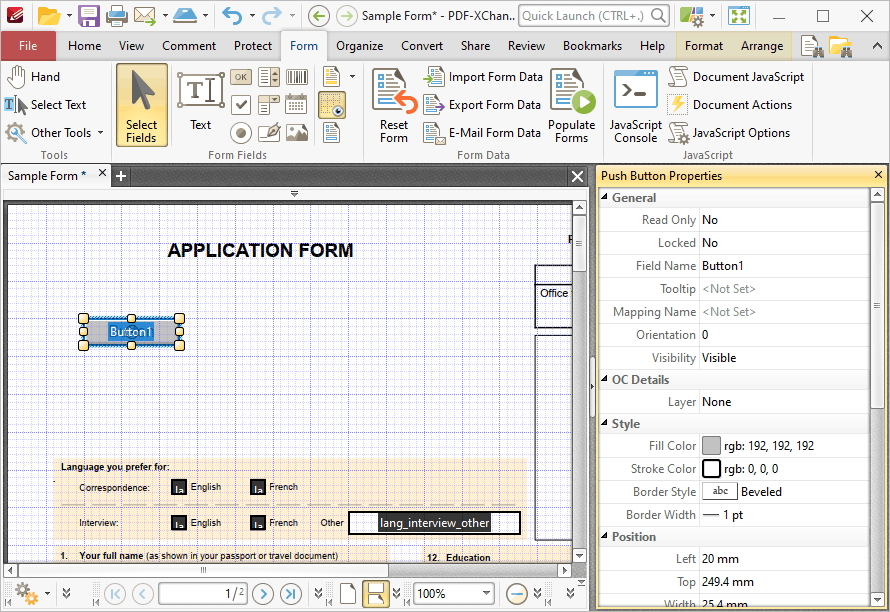
Task: Pick the Date field tool
Action: (296, 104)
